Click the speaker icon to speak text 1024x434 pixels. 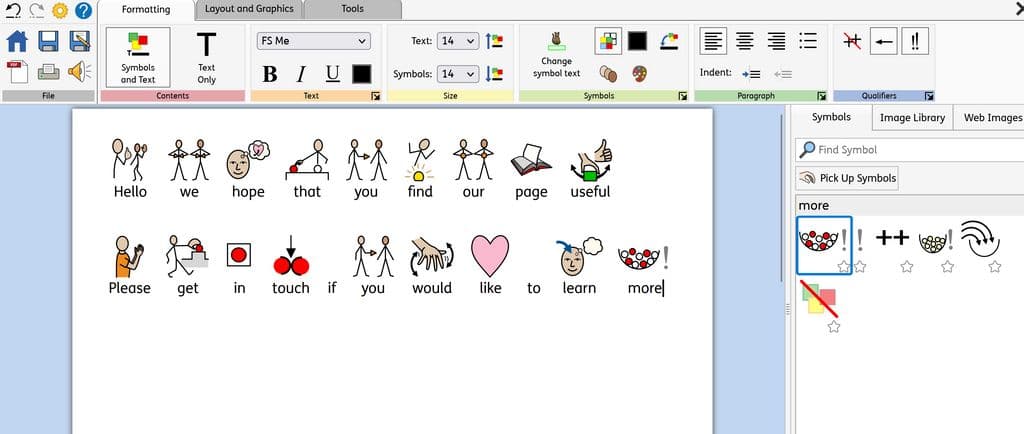tap(78, 72)
